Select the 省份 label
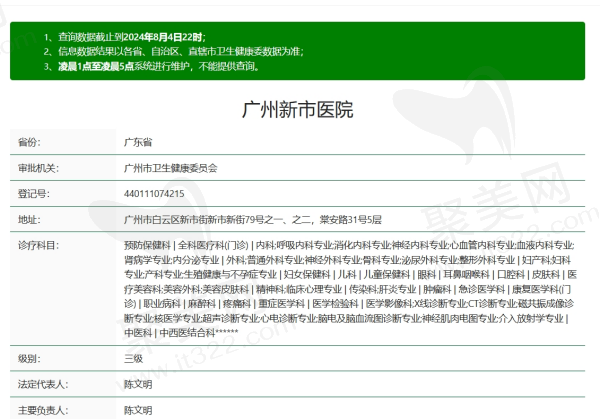 coord(29,142)
